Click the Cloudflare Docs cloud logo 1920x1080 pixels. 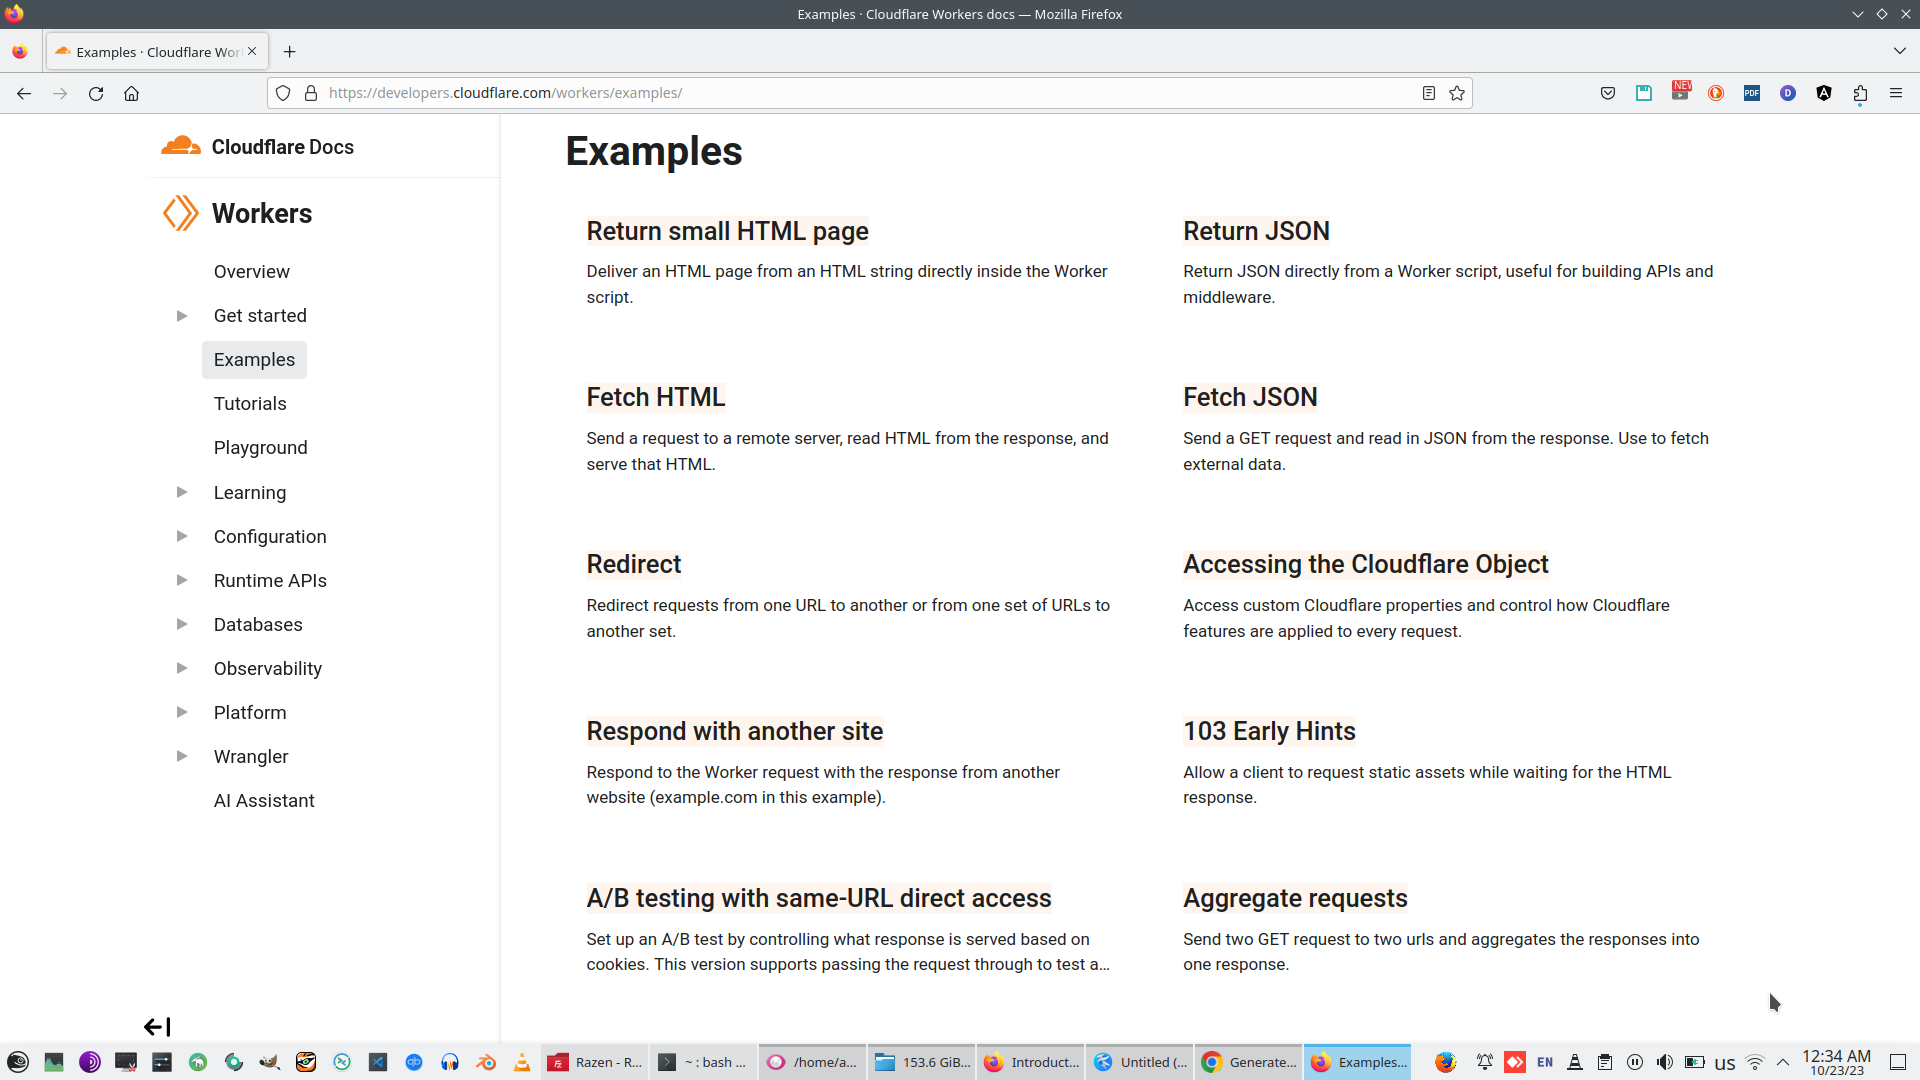(x=181, y=146)
